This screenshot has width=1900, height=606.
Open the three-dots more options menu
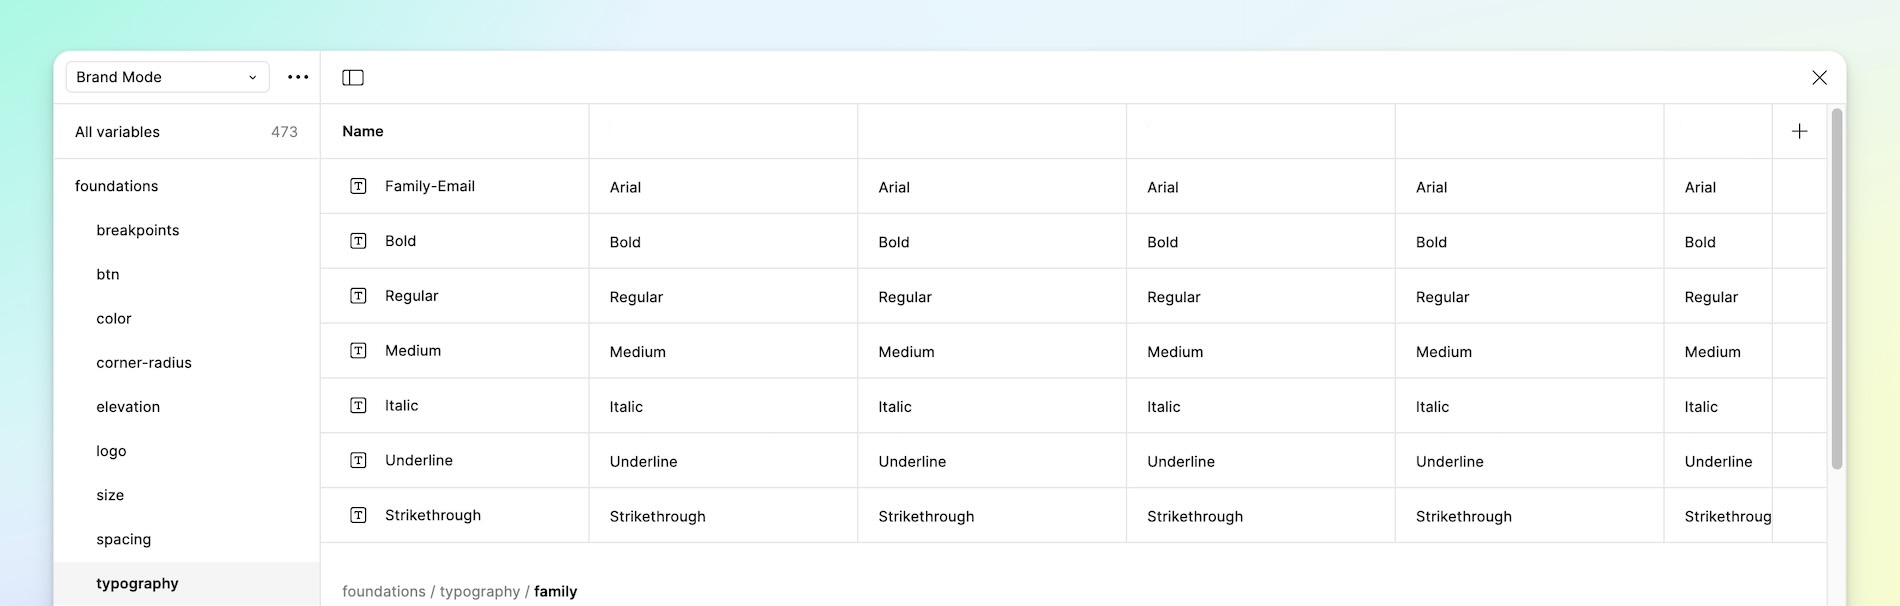click(x=298, y=77)
